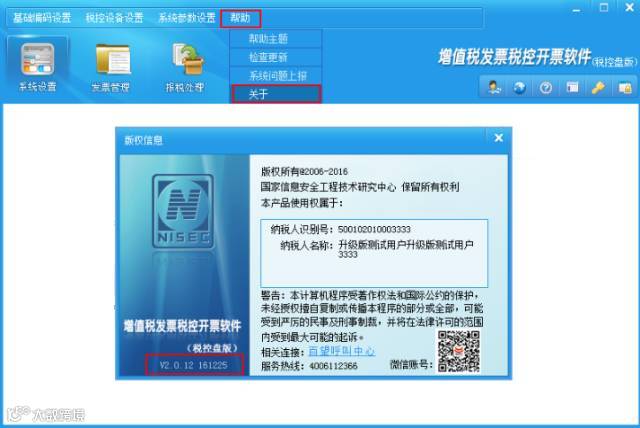
Task: Click the service hotline number 4006112366
Action: coord(333,366)
